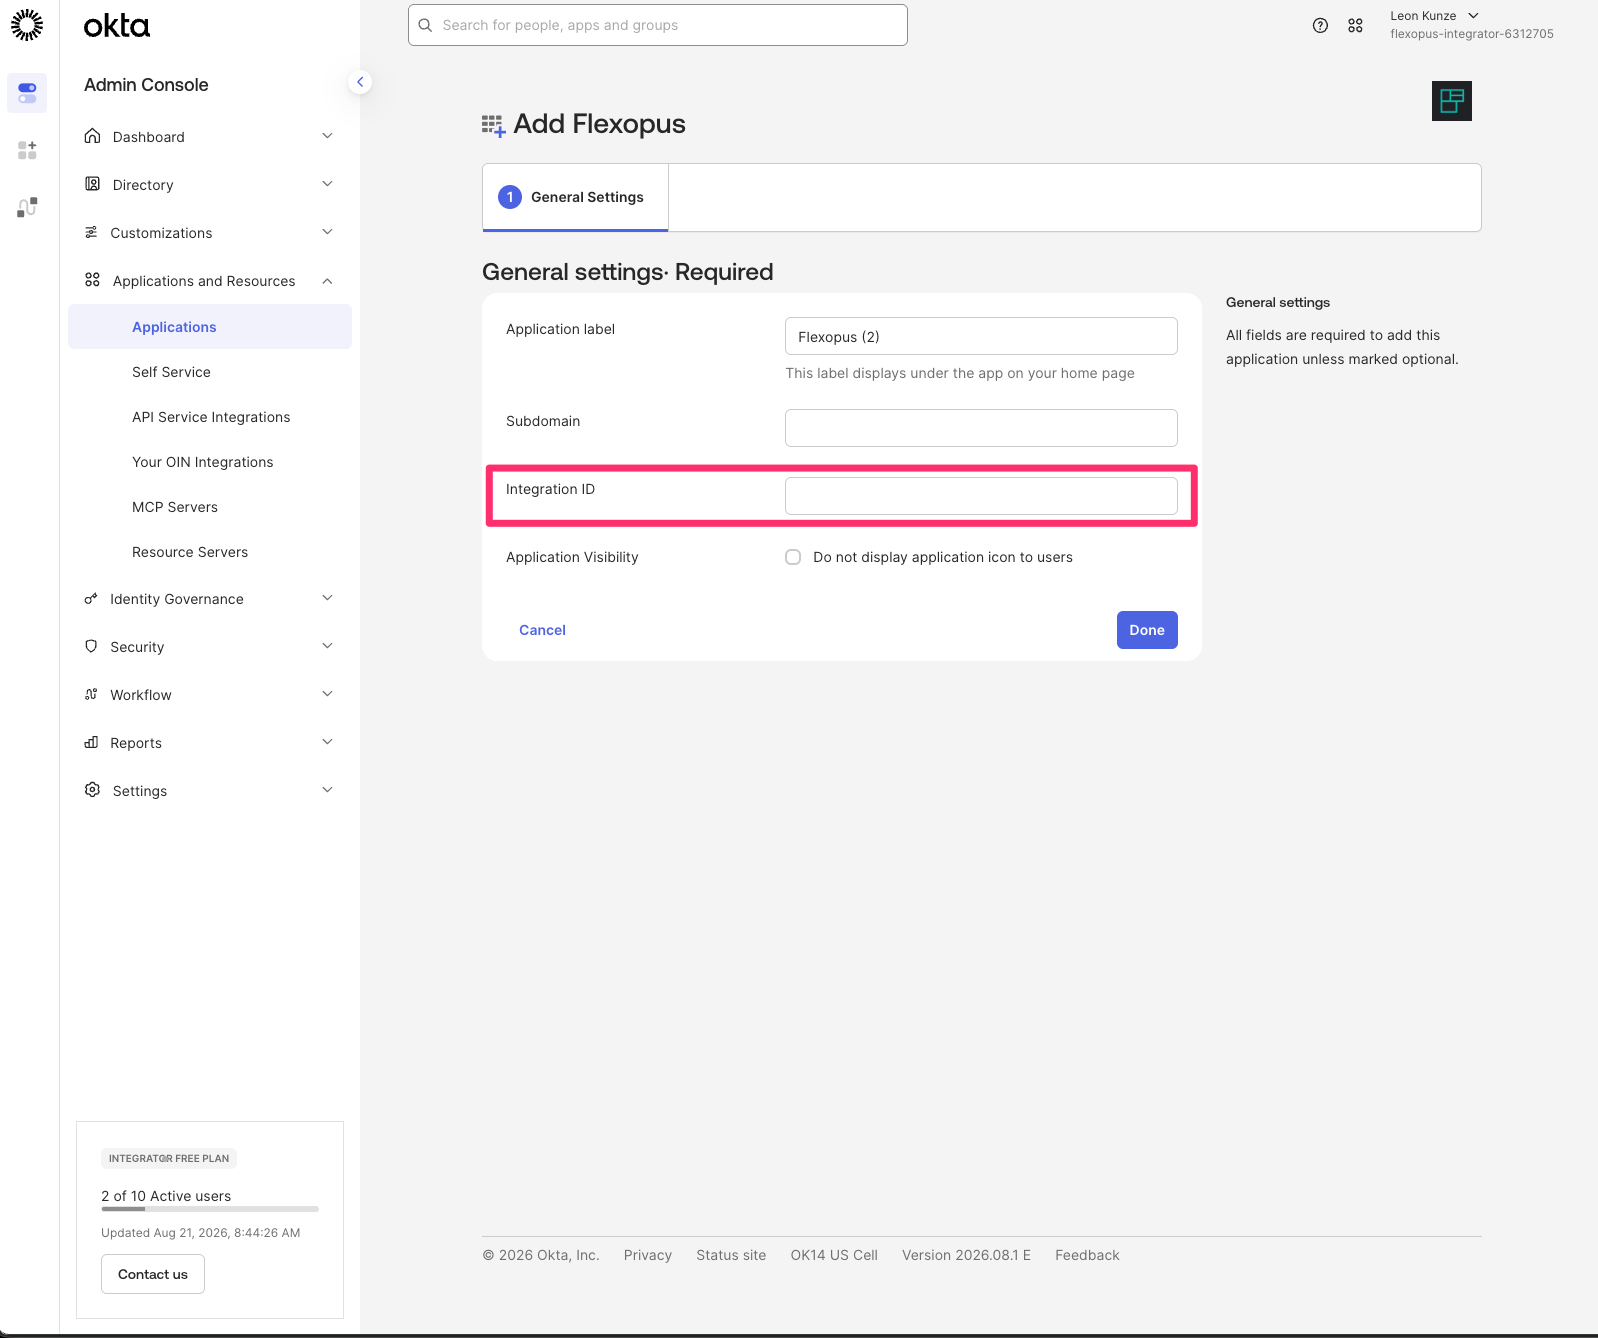Screen dimensions: 1598x1338
Task: Click the Admin Console heading
Action: pyautogui.click(x=146, y=85)
